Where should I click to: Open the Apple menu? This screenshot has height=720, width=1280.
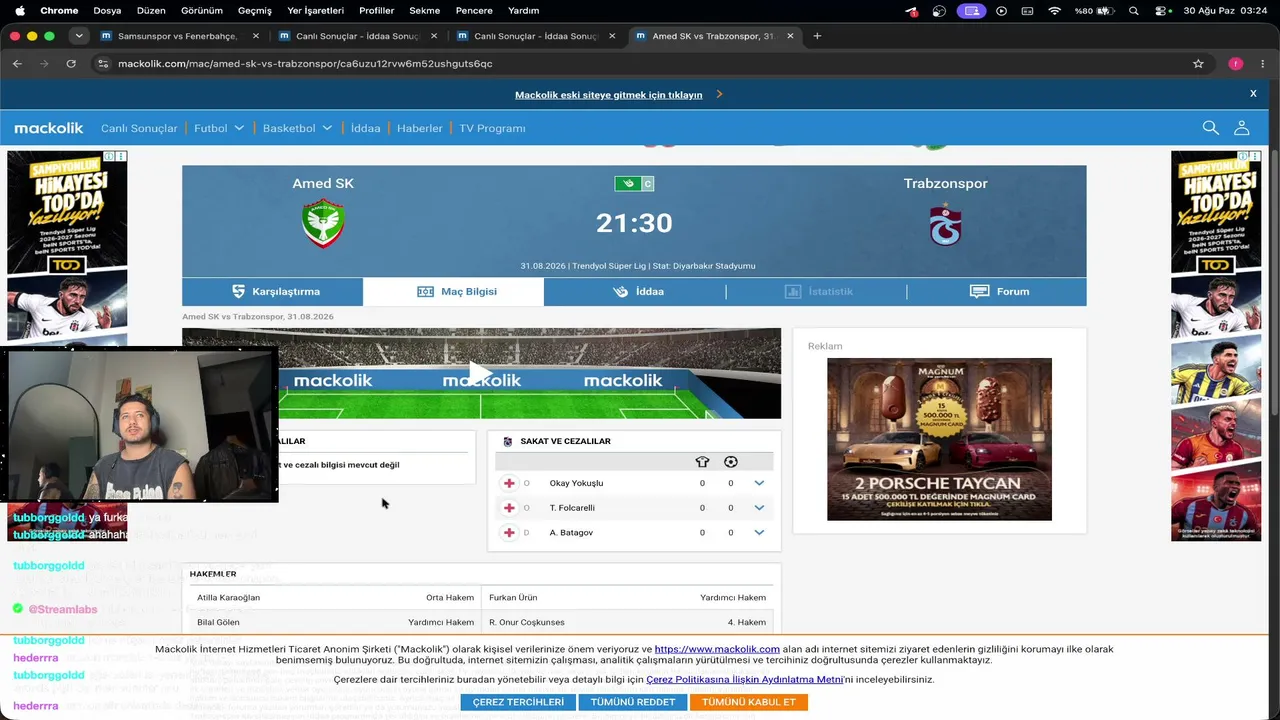pyautogui.click(x=19, y=11)
